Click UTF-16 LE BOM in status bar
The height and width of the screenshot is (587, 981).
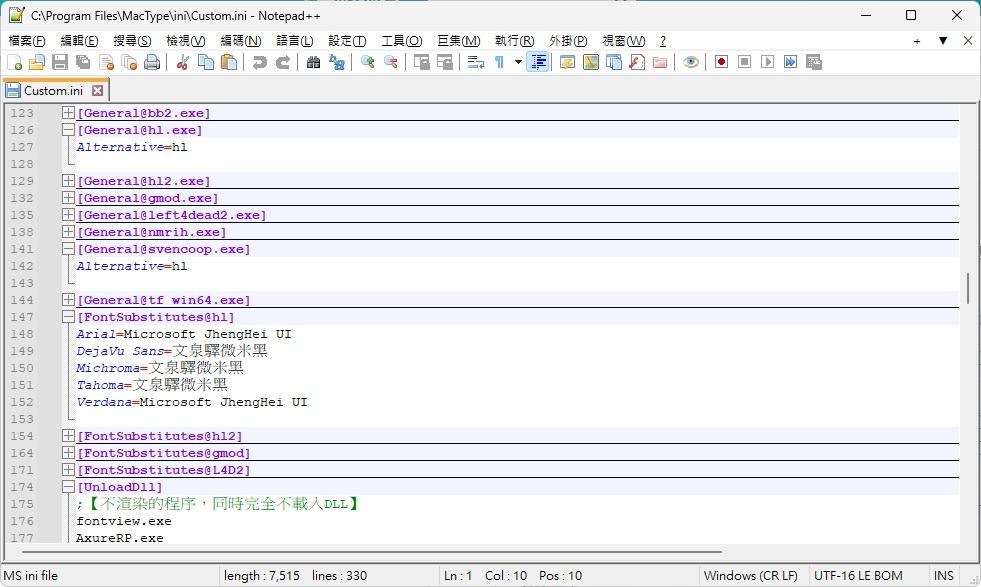coord(858,575)
